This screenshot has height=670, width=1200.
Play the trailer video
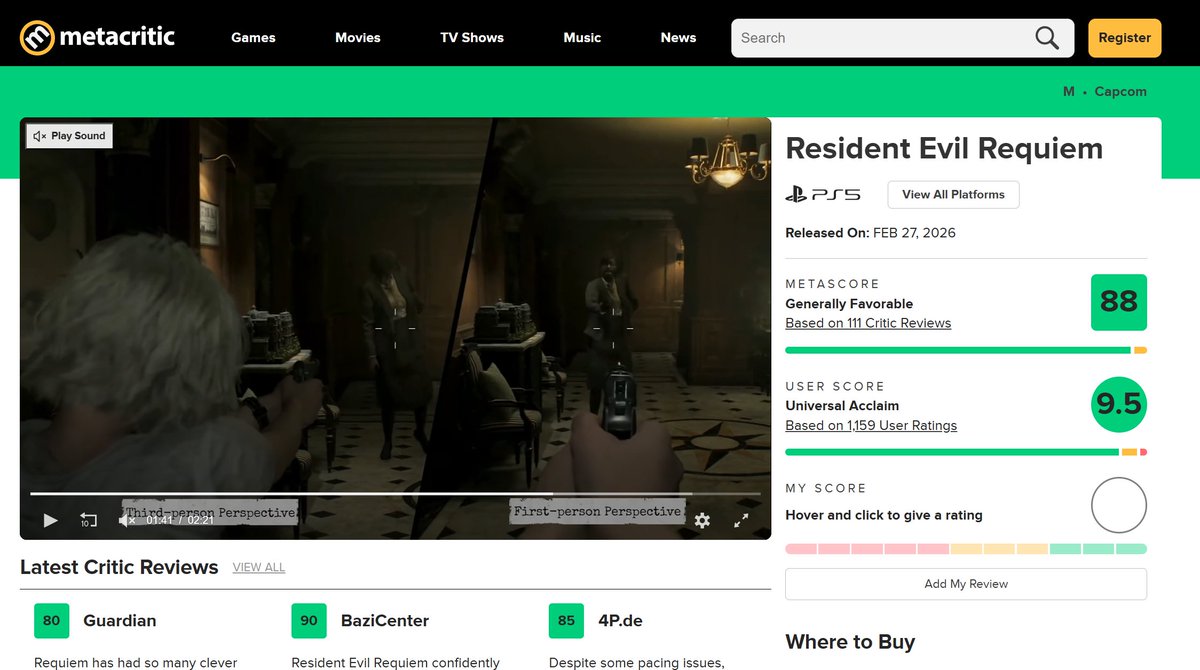click(50, 520)
